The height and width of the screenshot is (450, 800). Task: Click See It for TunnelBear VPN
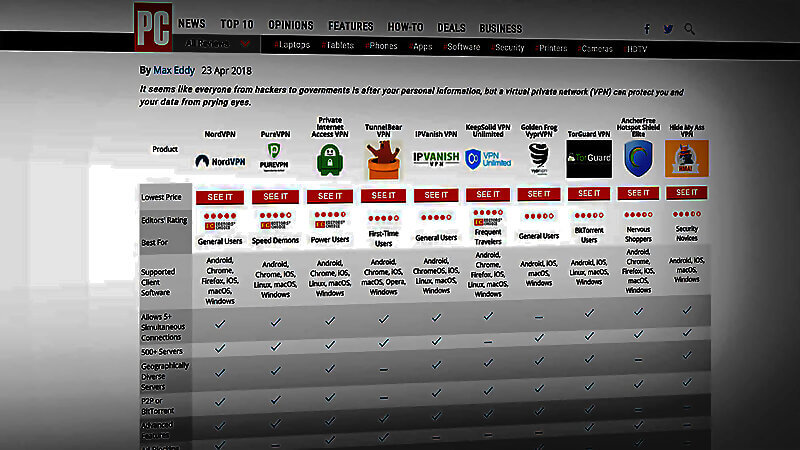(x=383, y=195)
